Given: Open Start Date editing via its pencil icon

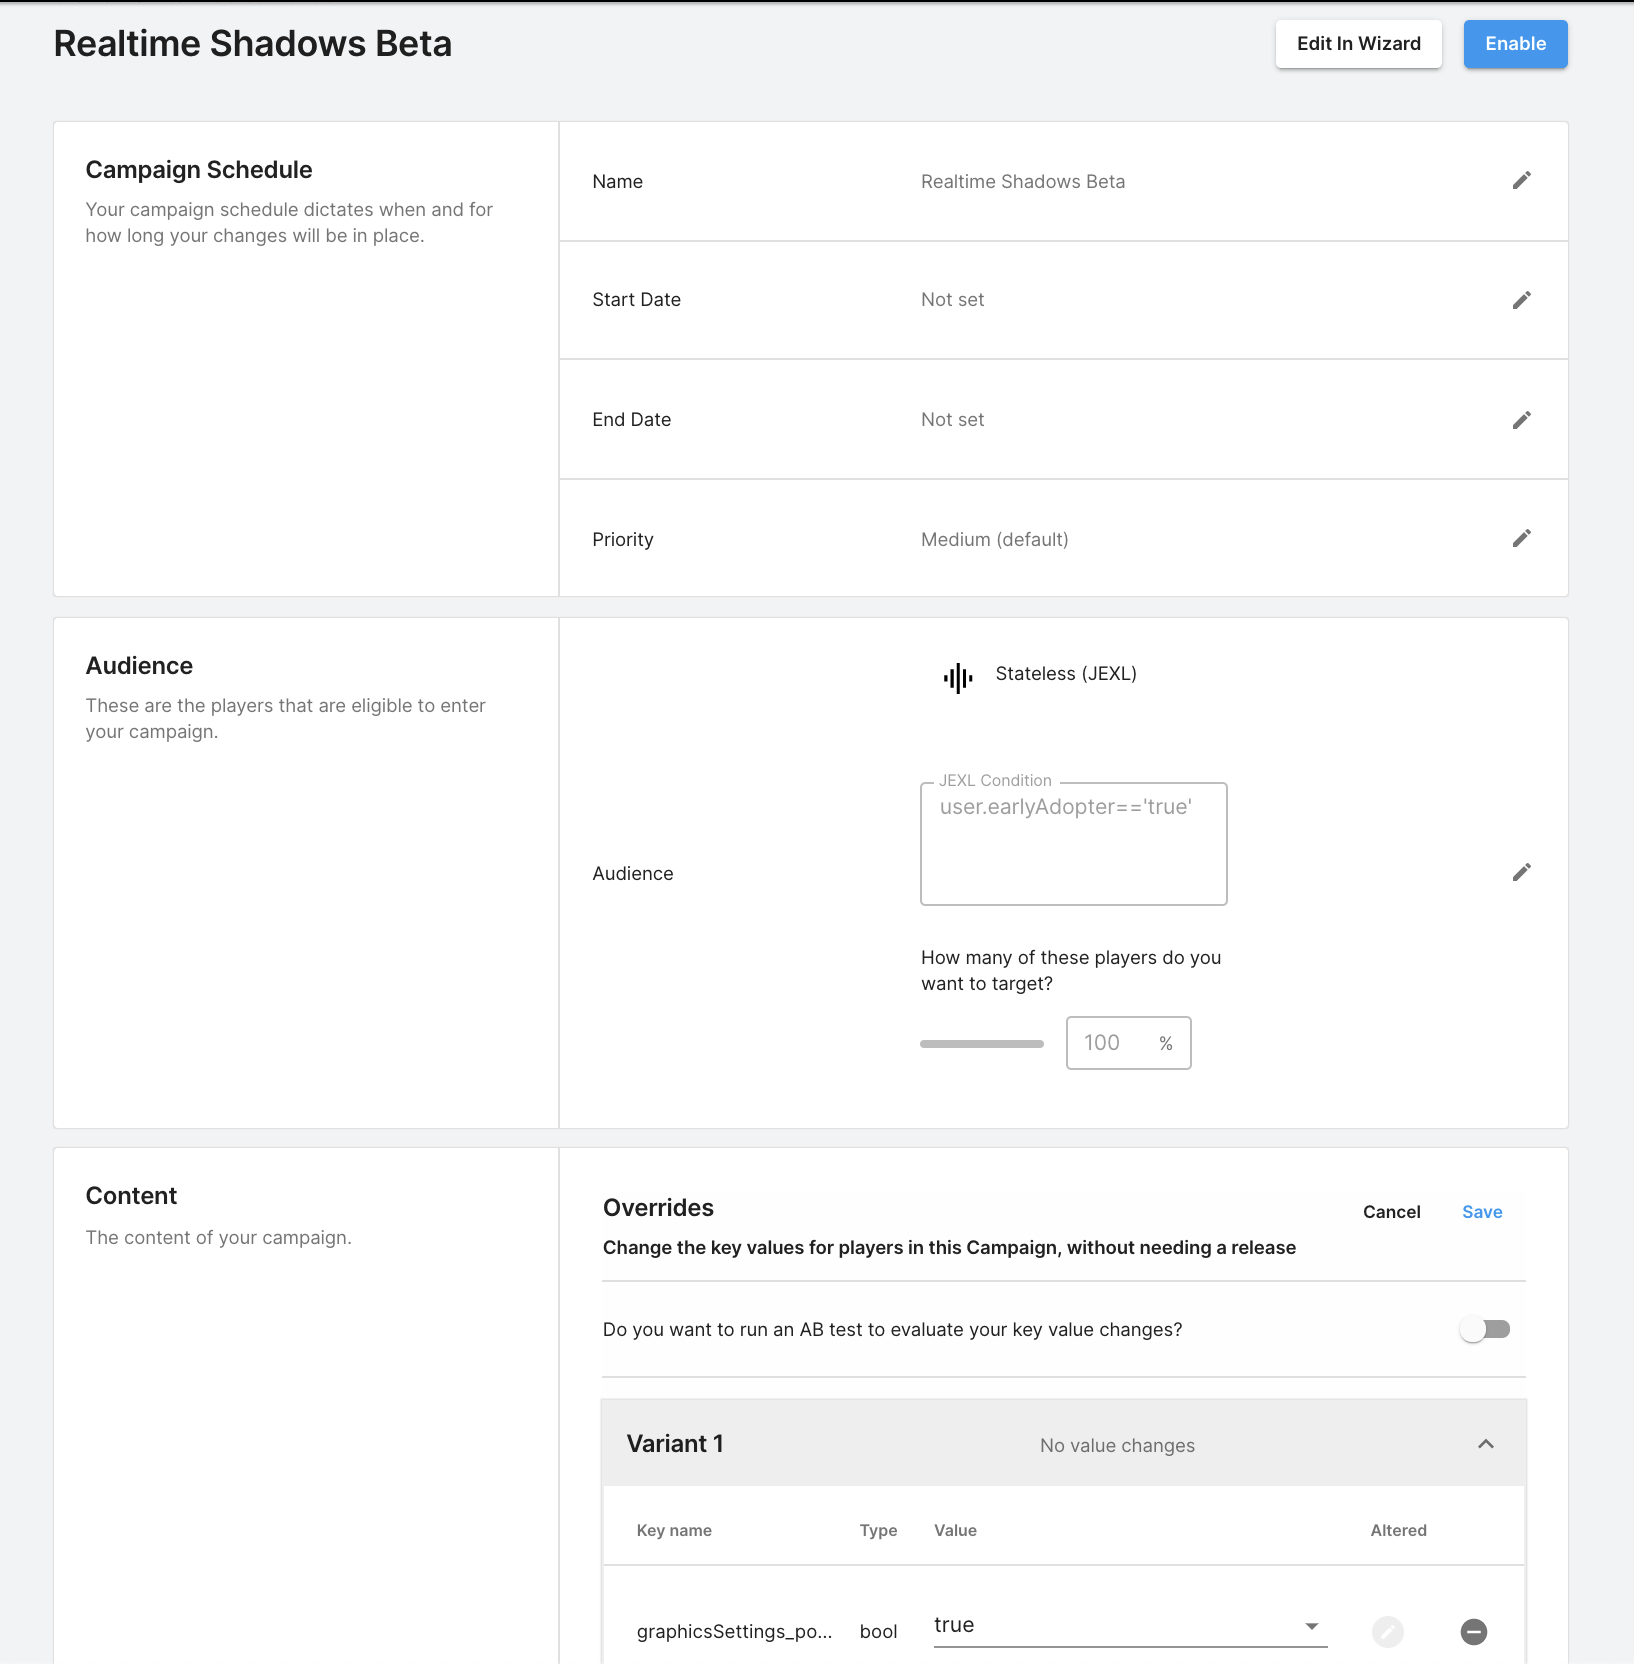Looking at the screenshot, I should pyautogui.click(x=1521, y=299).
